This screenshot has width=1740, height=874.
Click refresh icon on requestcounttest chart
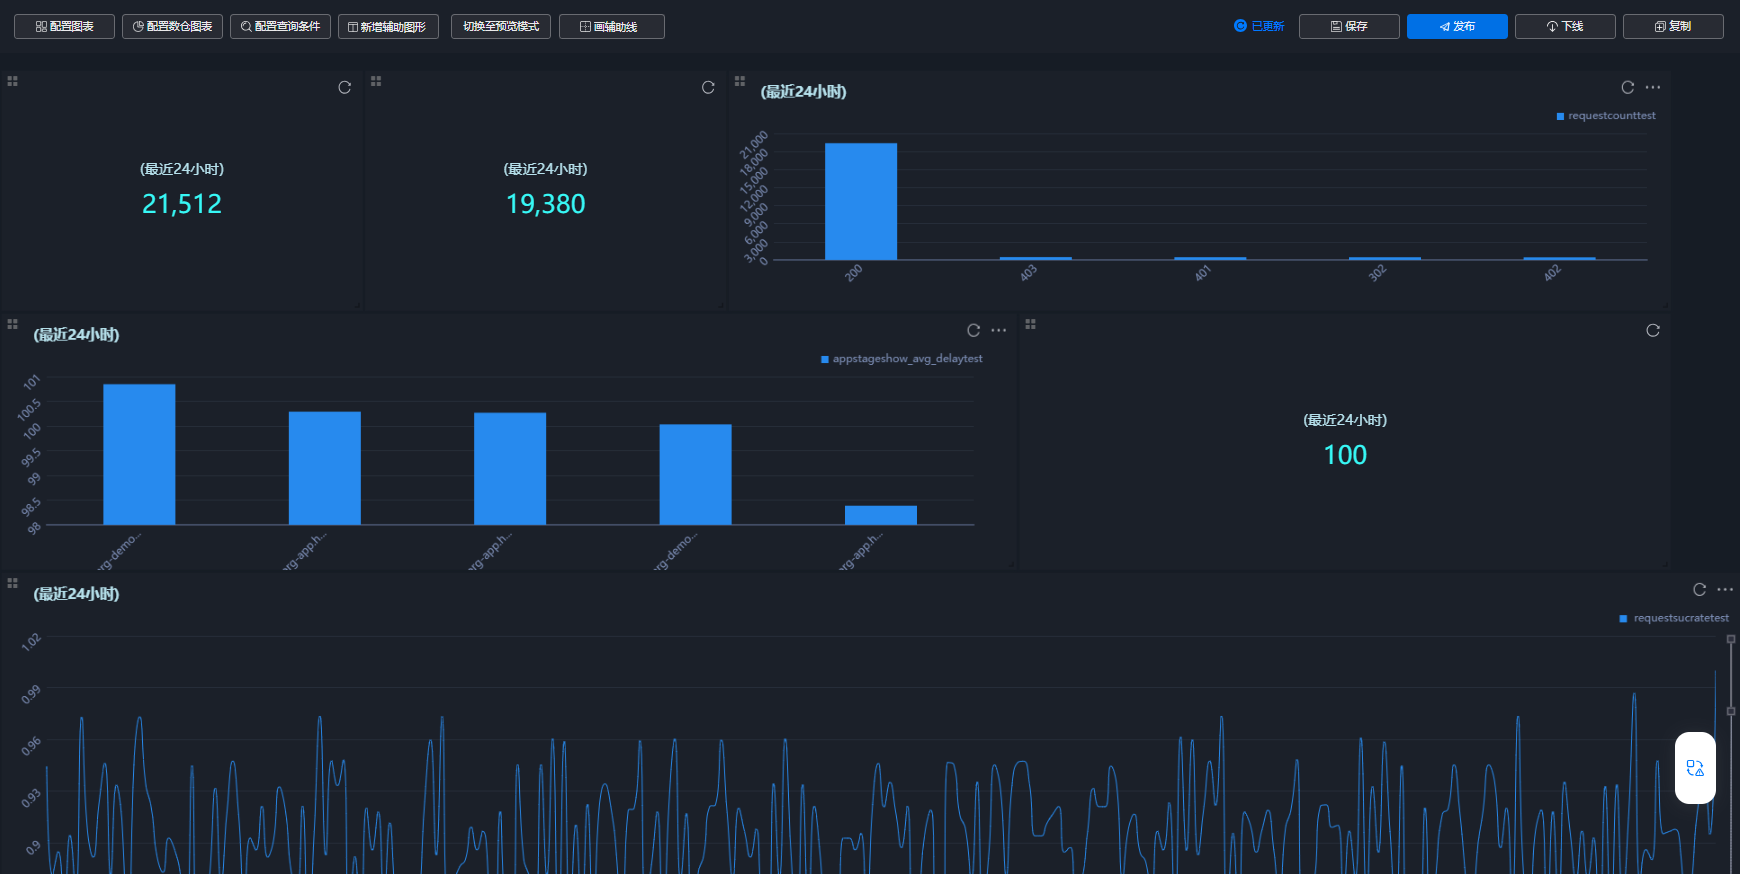[x=1627, y=88]
